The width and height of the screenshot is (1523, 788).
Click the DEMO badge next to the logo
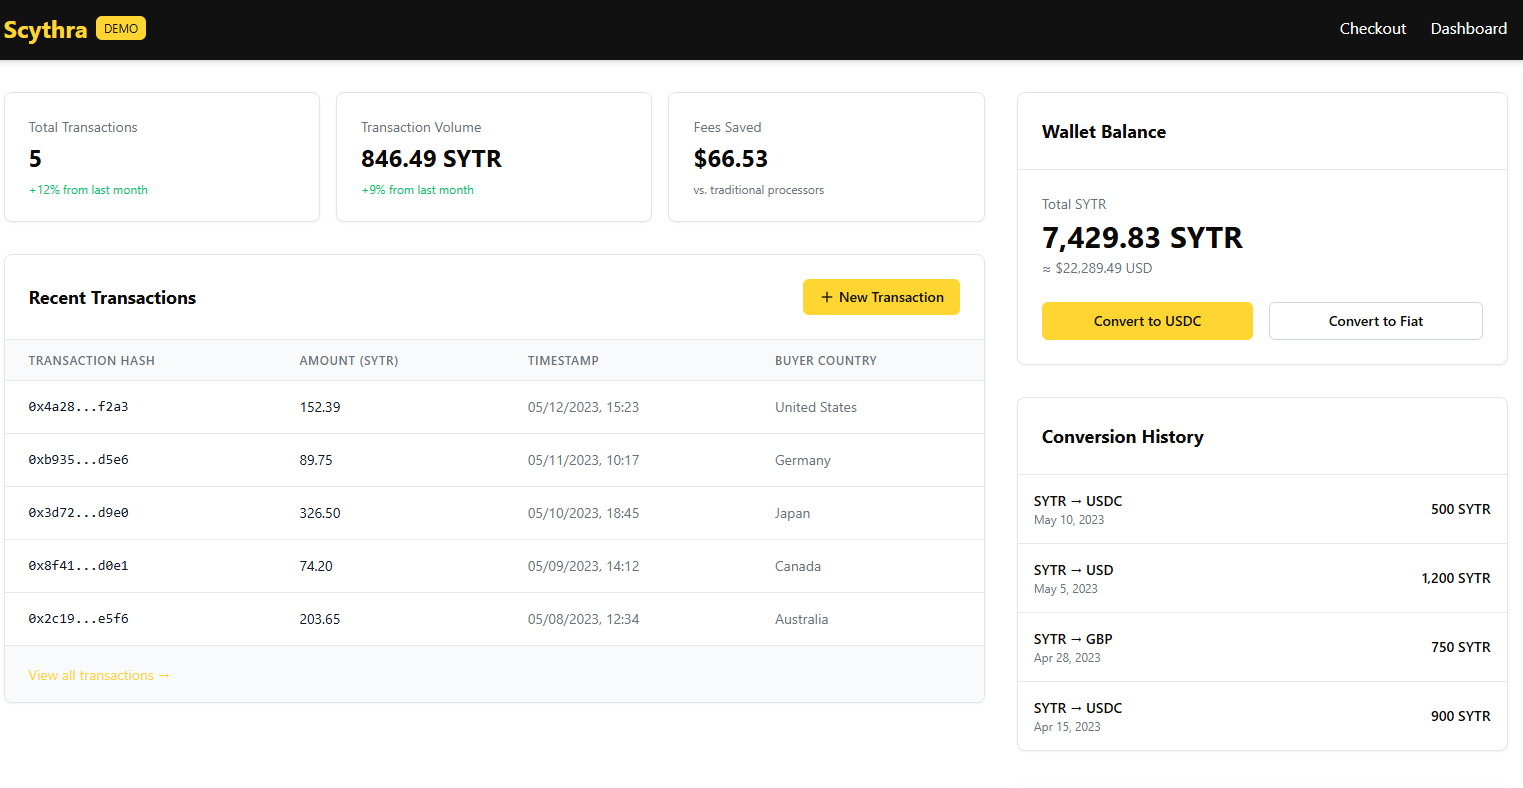click(120, 28)
